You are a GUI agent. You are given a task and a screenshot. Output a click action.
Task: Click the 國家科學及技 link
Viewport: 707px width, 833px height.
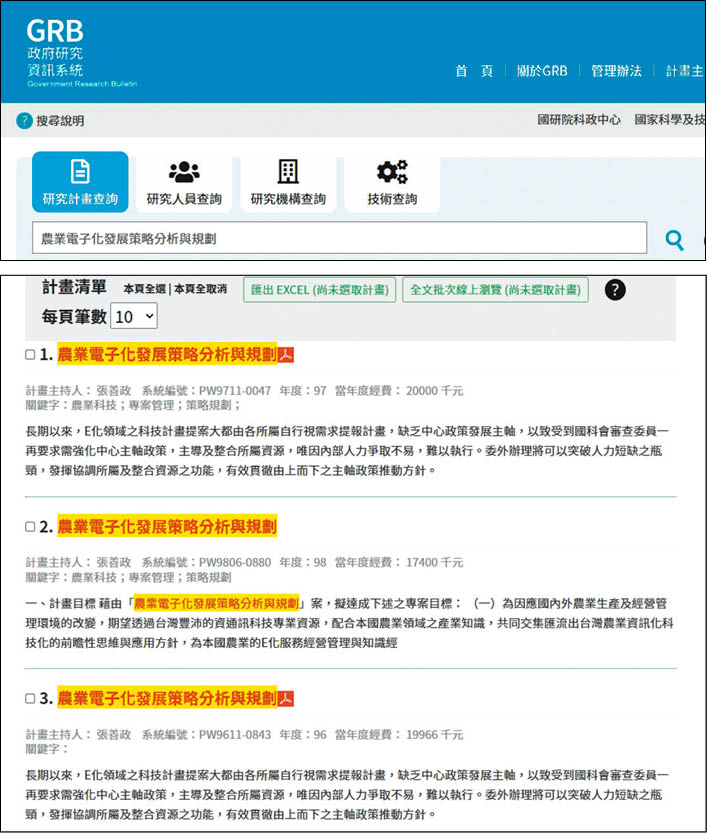[x=670, y=120]
